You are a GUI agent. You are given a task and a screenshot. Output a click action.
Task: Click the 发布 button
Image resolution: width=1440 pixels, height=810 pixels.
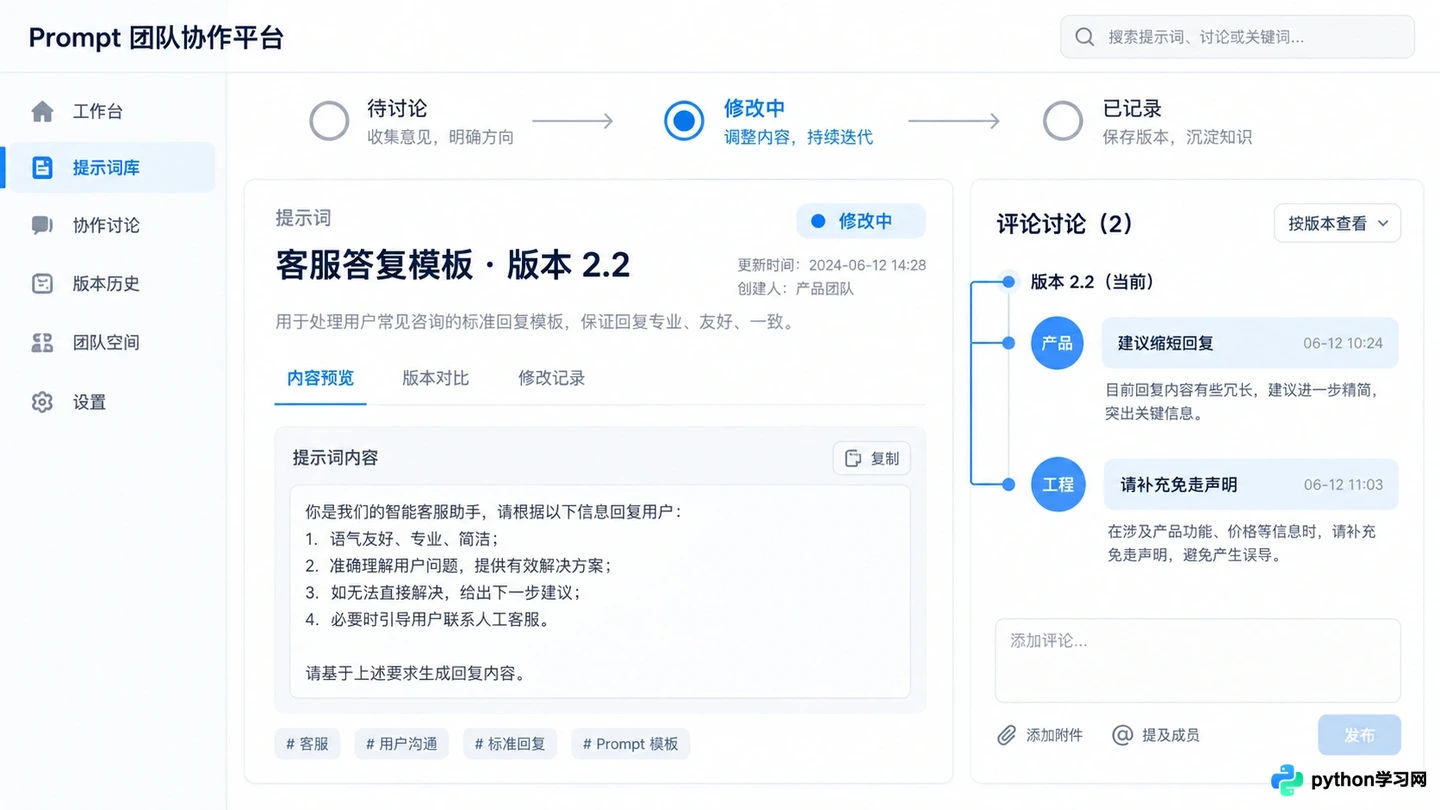point(1359,735)
